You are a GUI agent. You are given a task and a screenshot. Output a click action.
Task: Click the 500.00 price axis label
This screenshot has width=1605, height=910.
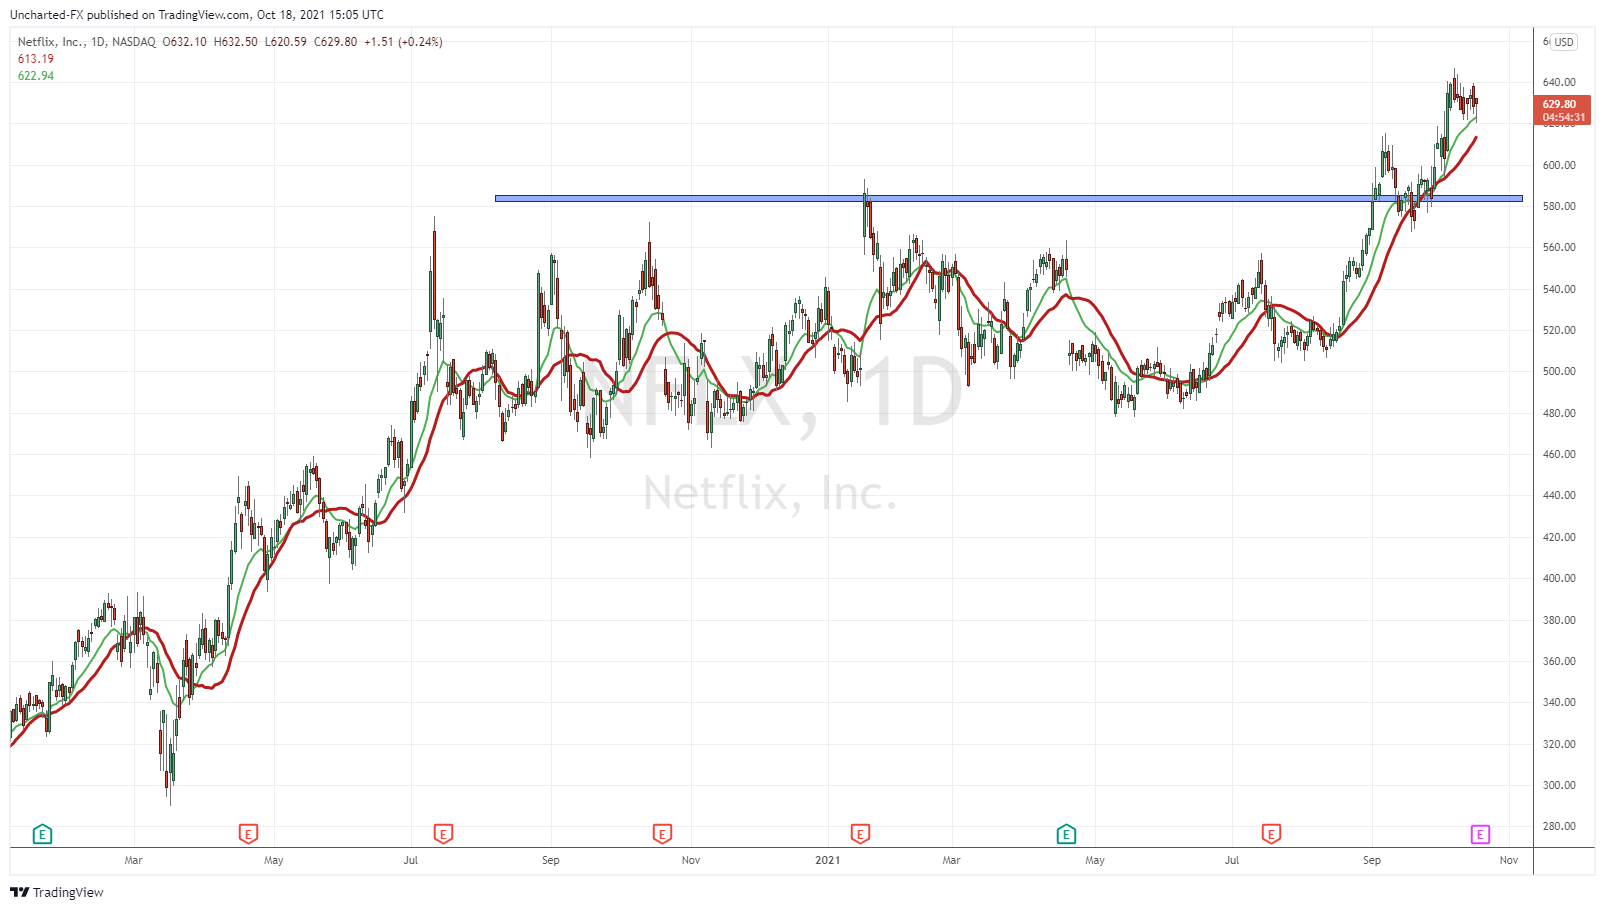coord(1559,371)
